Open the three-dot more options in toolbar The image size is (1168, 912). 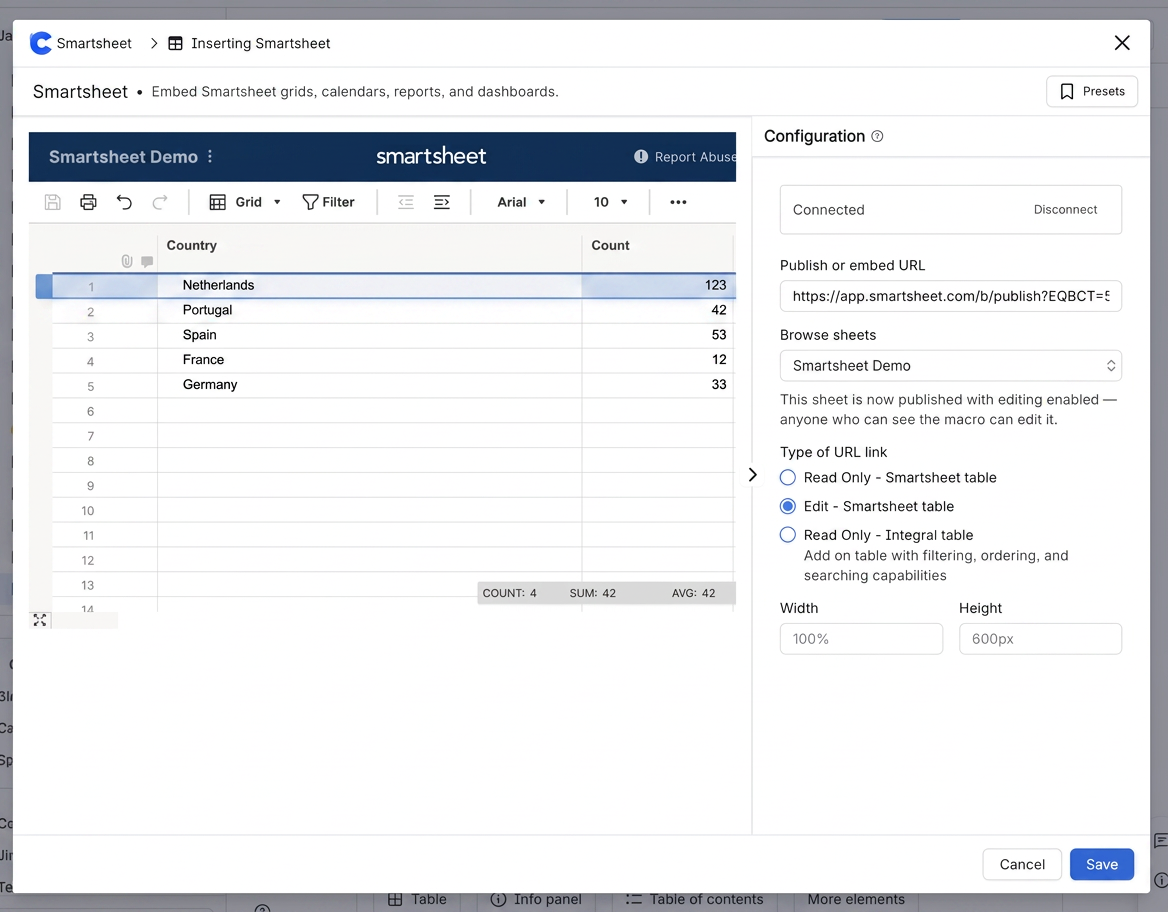(678, 202)
